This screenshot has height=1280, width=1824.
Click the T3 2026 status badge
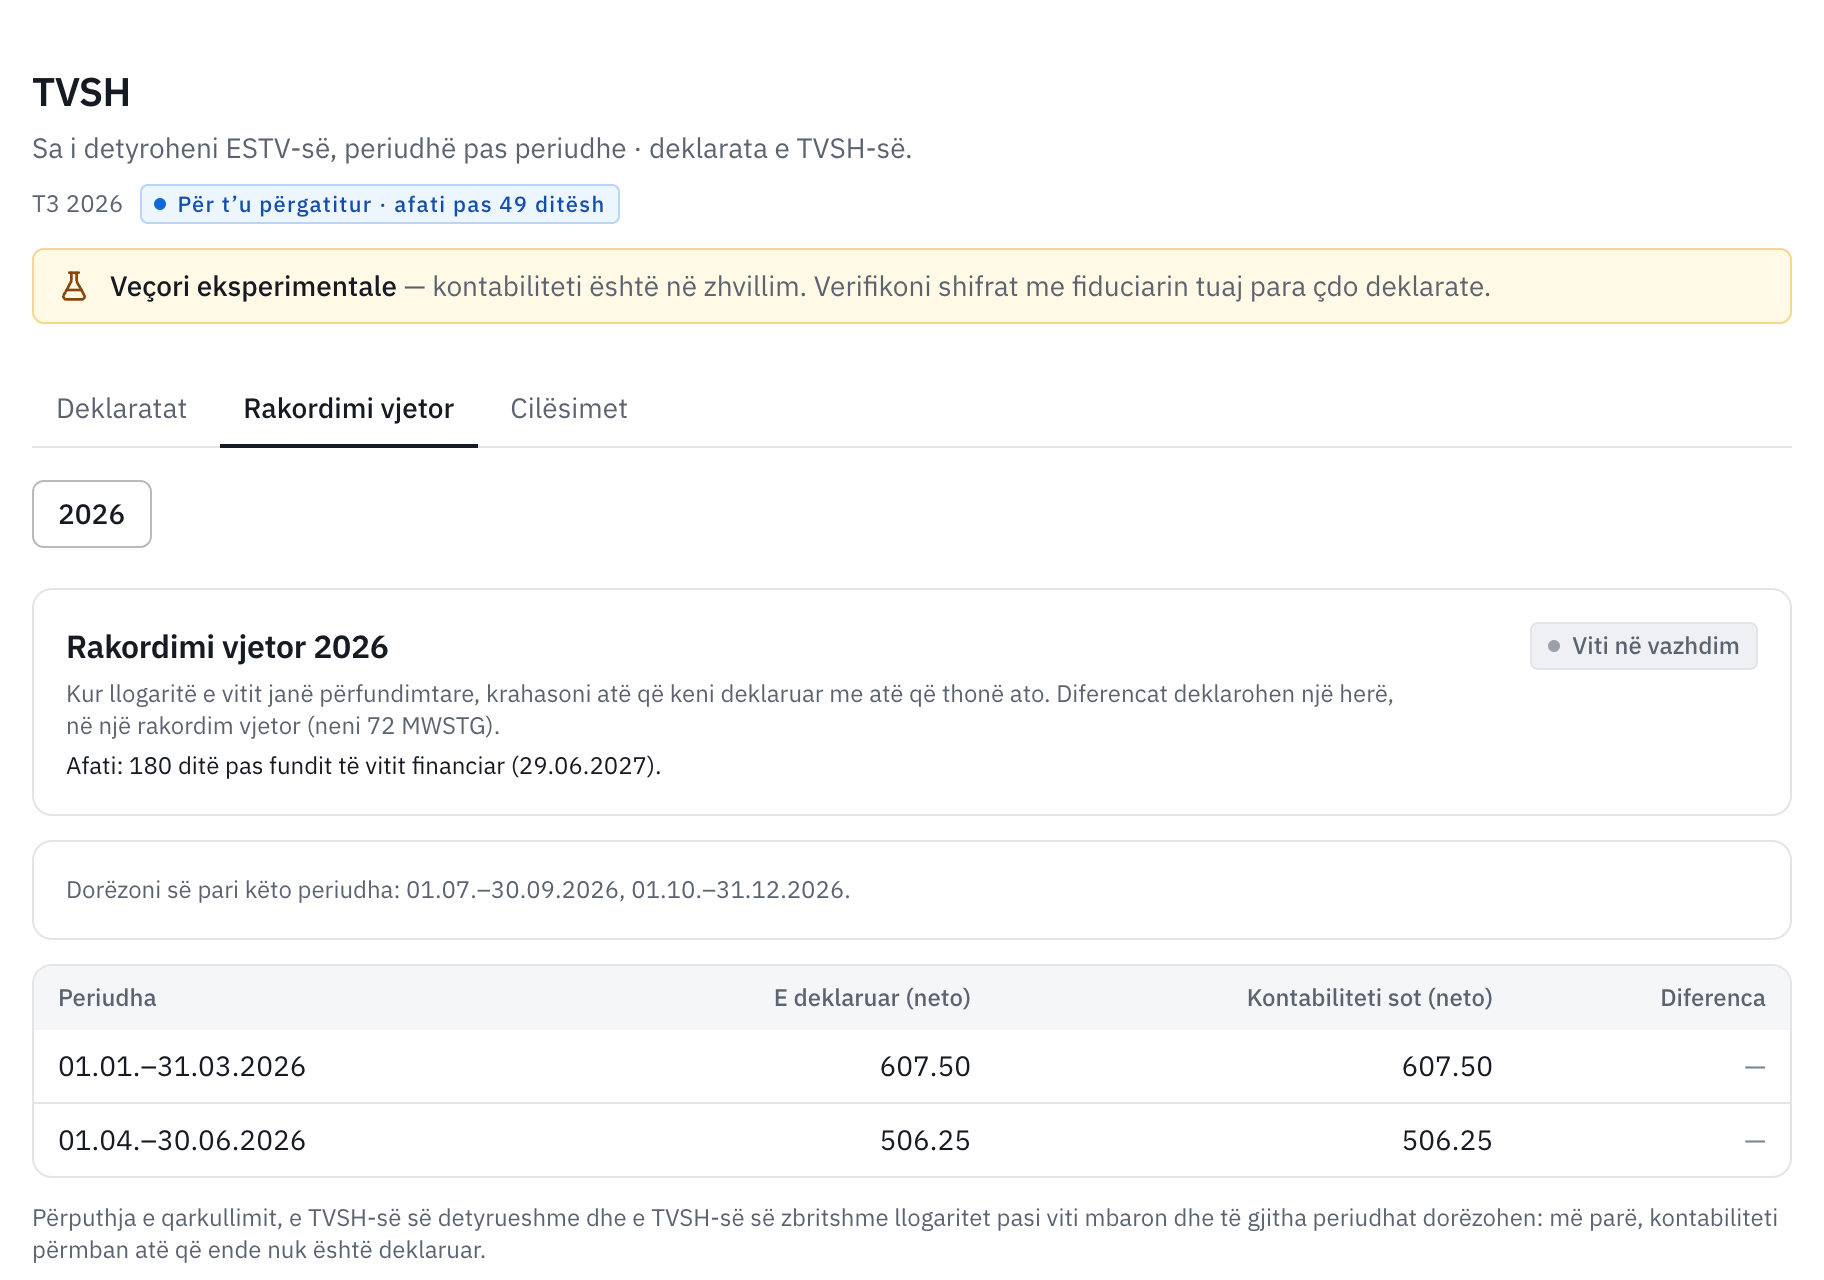(380, 204)
